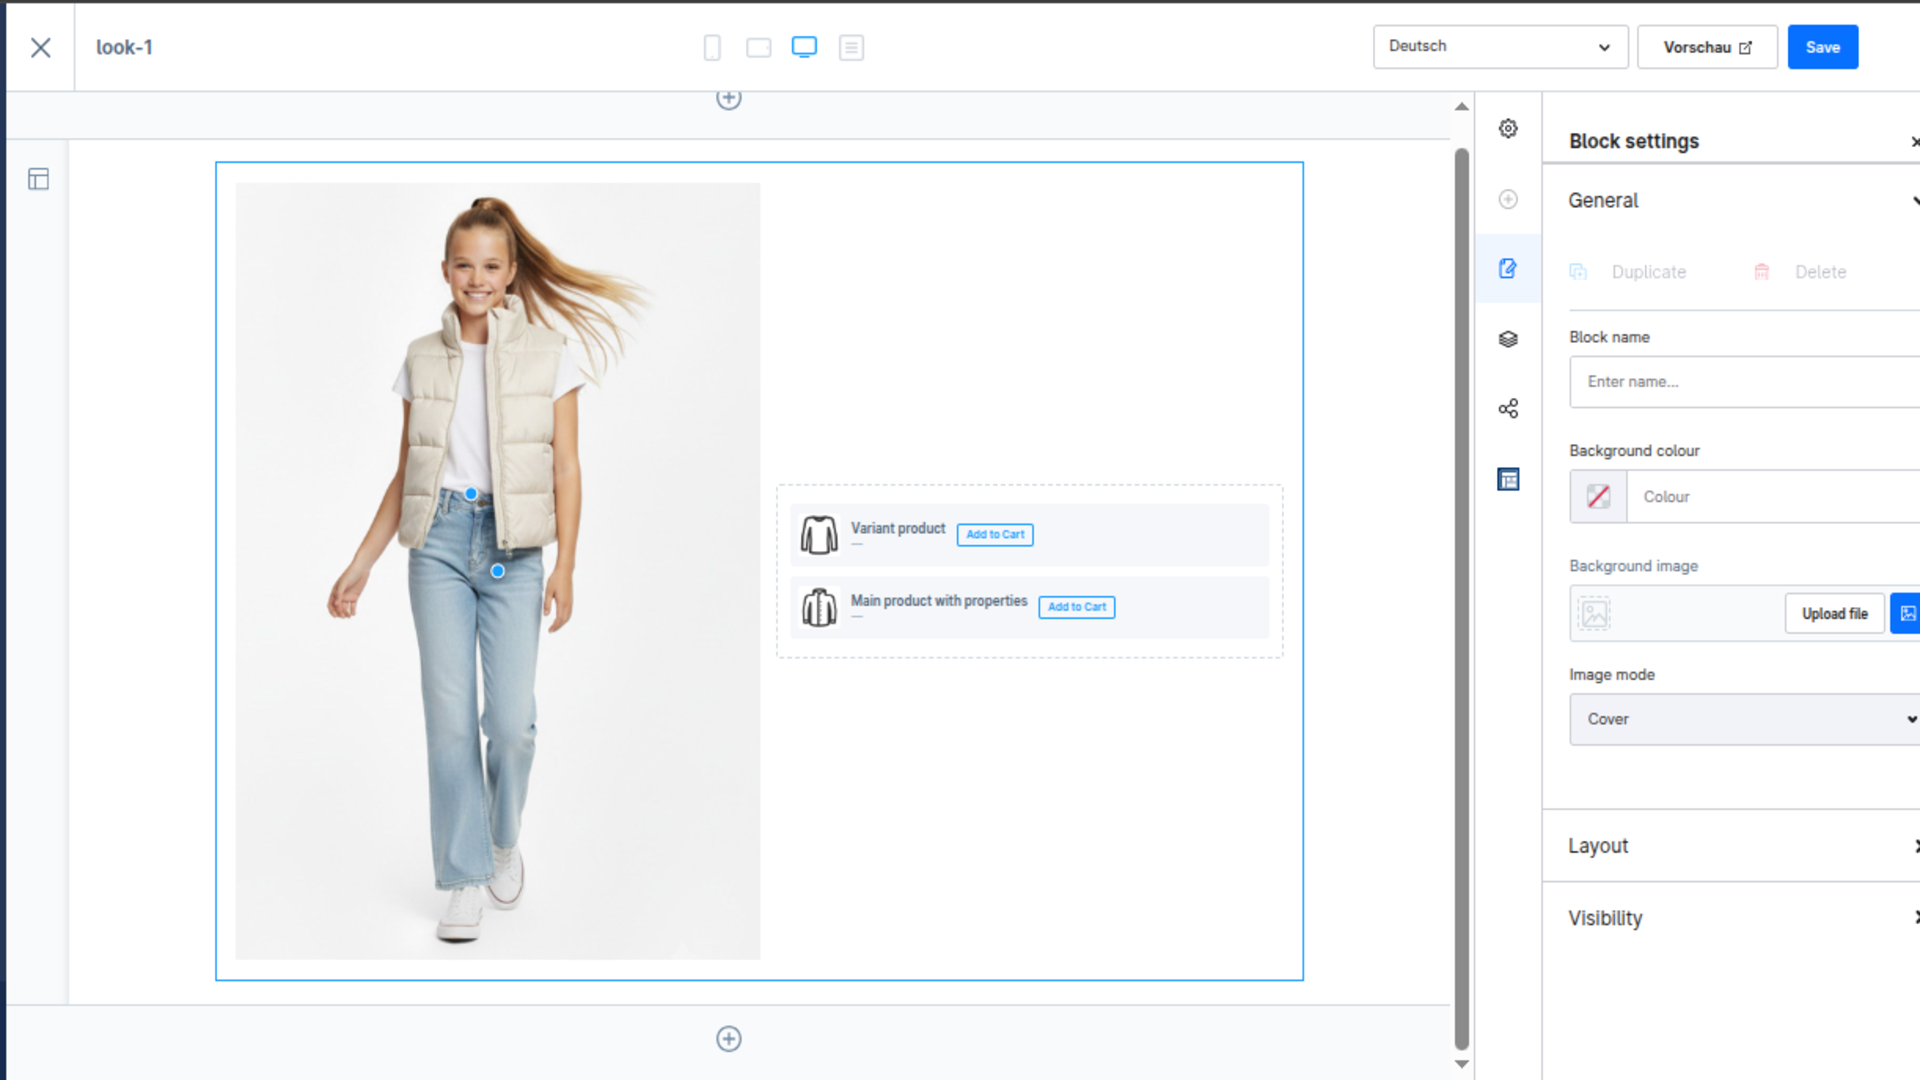1920x1080 pixels.
Task: Click 'Main product with properties' text
Action: (x=938, y=601)
